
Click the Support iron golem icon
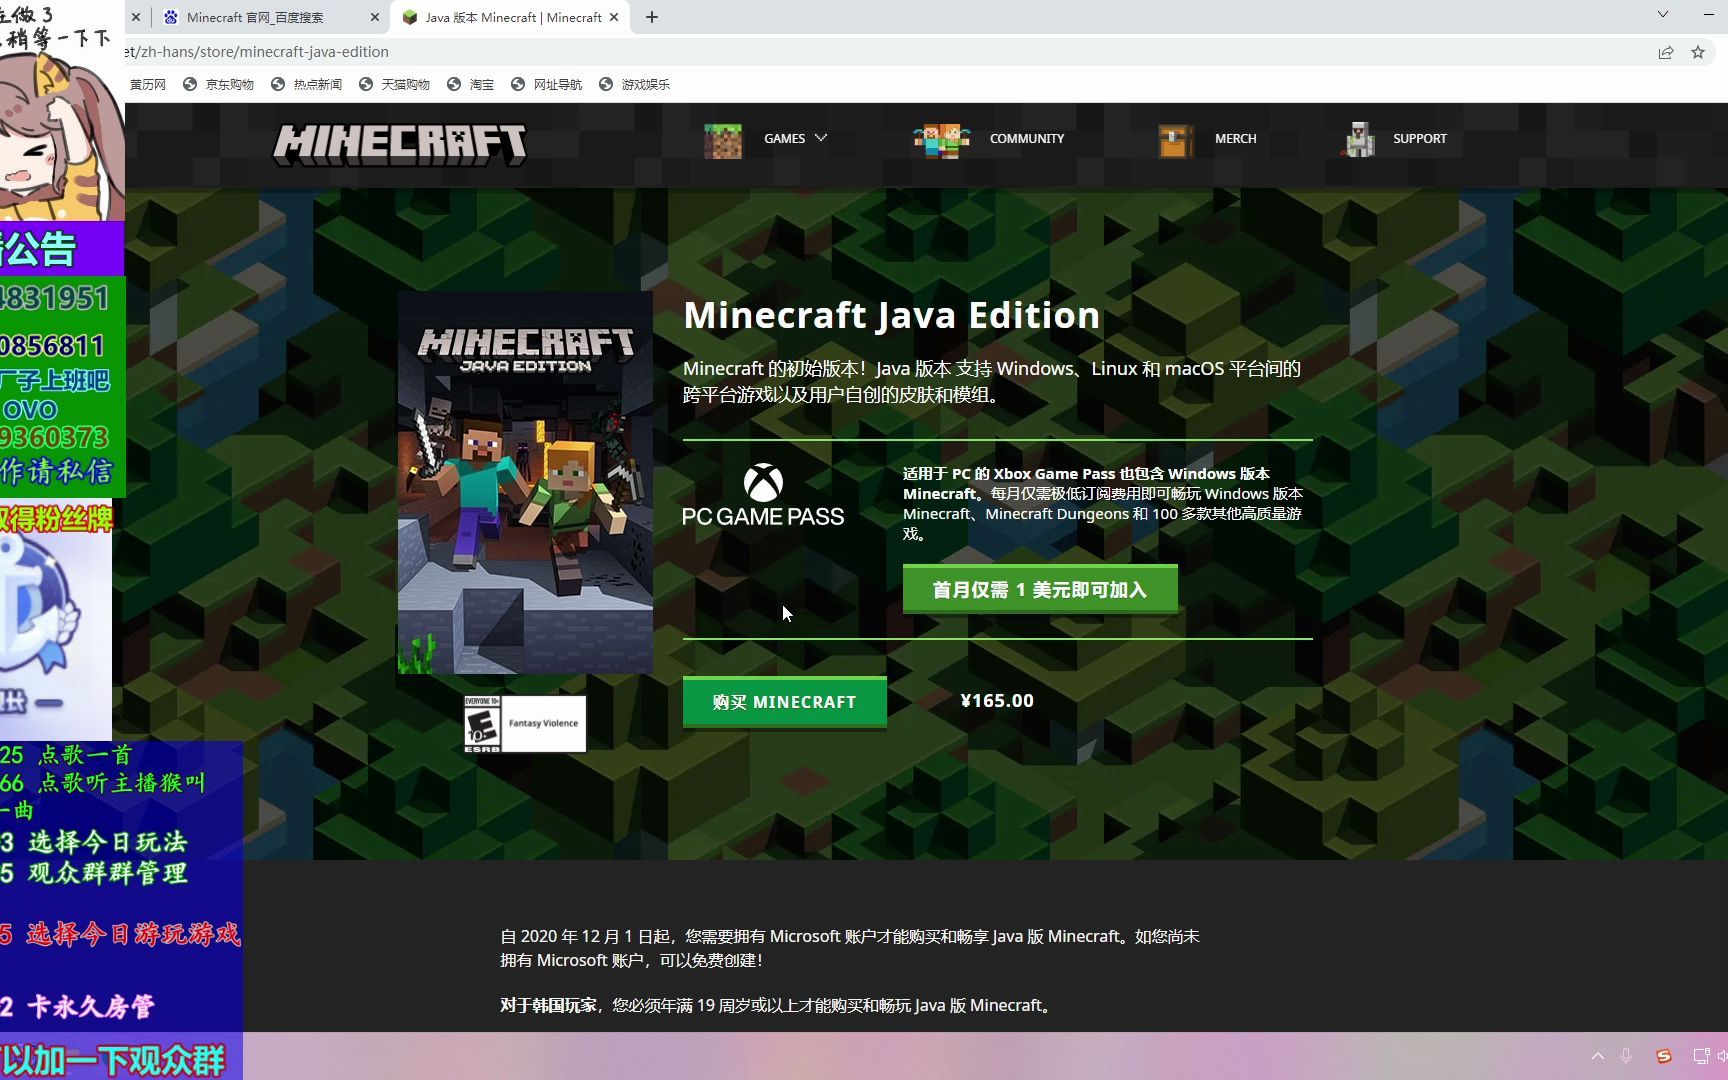tap(1358, 140)
